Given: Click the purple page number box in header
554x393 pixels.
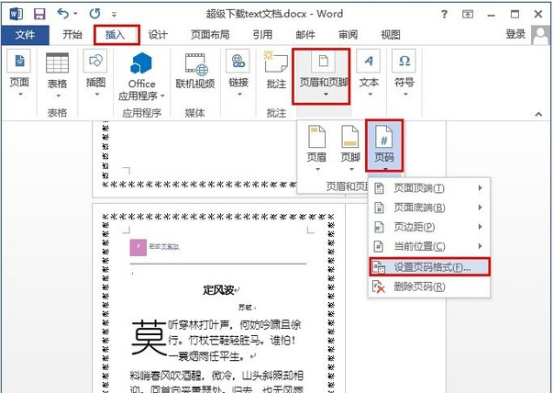Looking at the screenshot, I should [138, 247].
